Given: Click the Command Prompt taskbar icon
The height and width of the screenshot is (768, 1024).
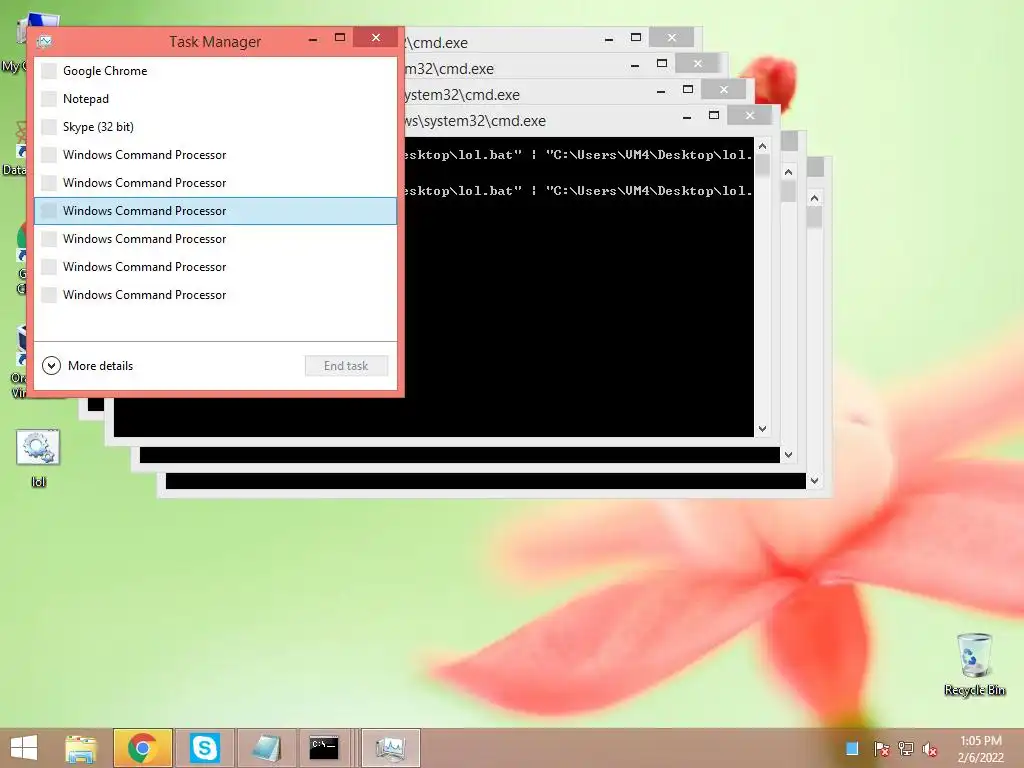Looking at the screenshot, I should (324, 748).
